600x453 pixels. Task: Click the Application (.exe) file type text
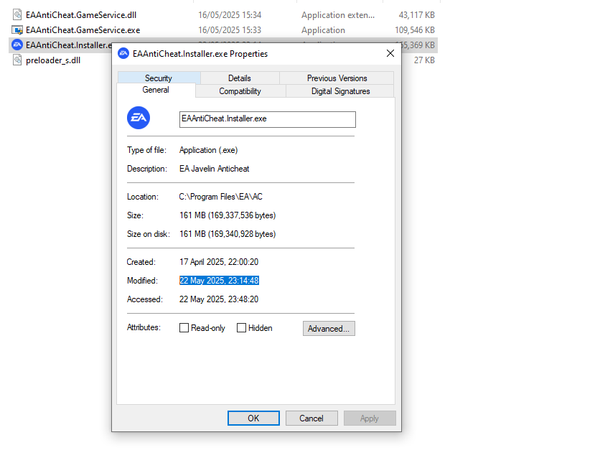[209, 150]
